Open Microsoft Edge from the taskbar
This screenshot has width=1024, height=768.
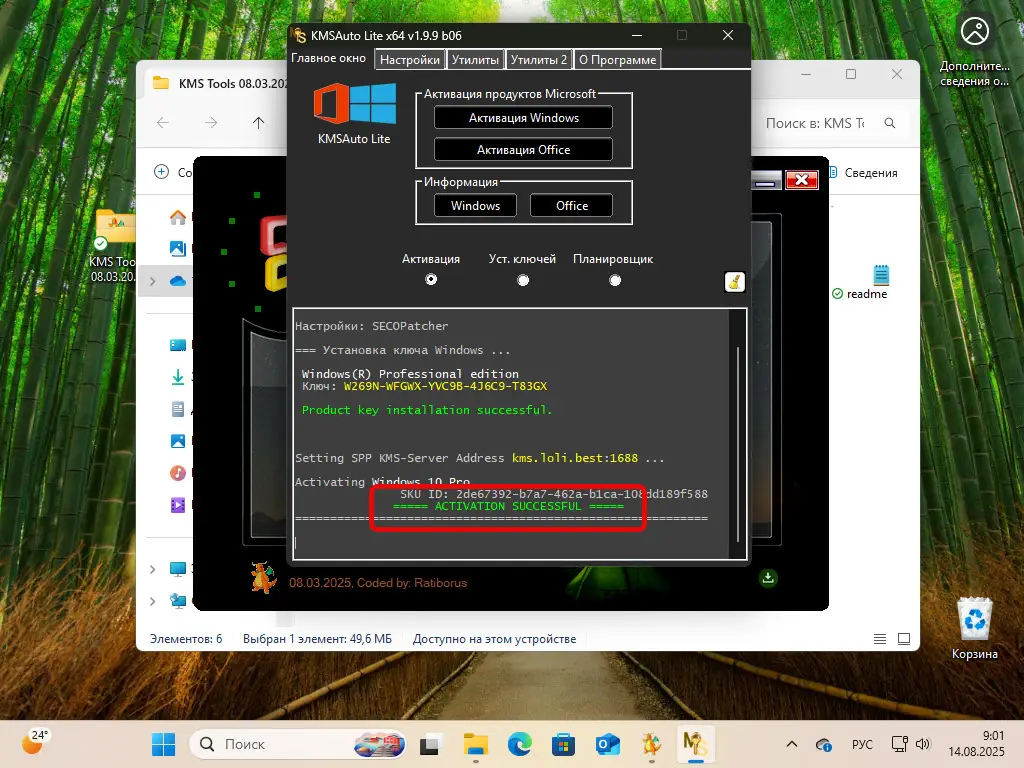(519, 744)
